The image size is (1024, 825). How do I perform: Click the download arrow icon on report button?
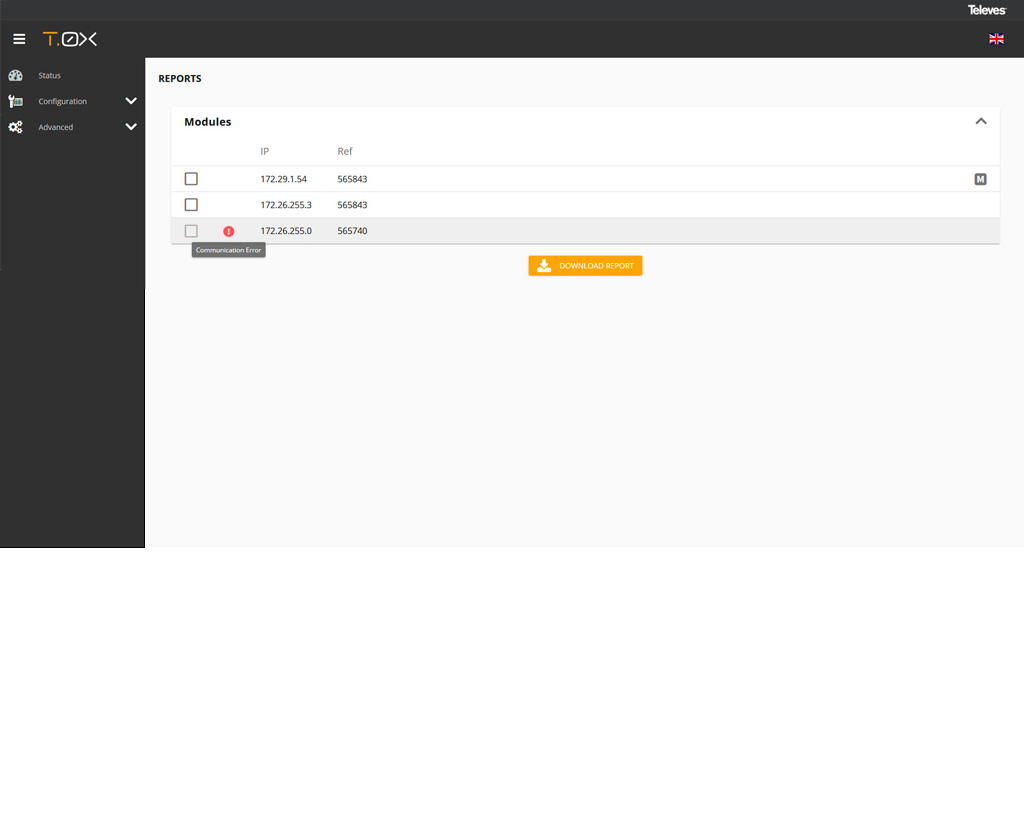(x=544, y=265)
